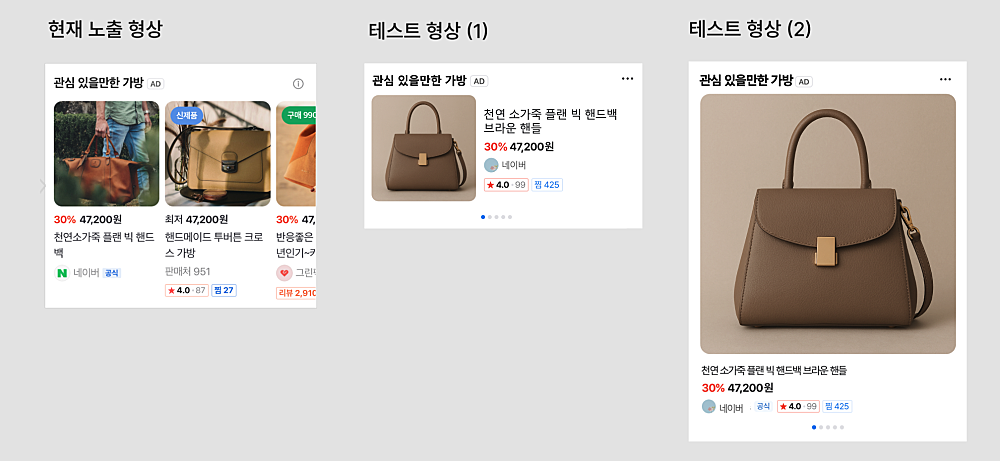This screenshot has height=461, width=1000.
Task: Click the round seller avatar in test layout (2)
Action: click(x=708, y=407)
